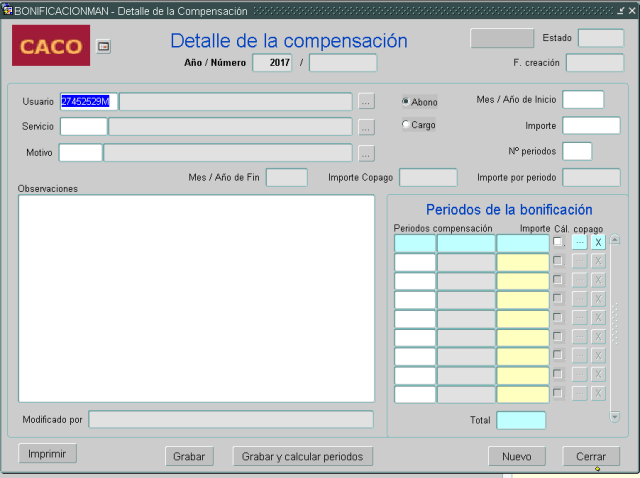Focus the Mes / Año de Inicio field

[x=583, y=100]
